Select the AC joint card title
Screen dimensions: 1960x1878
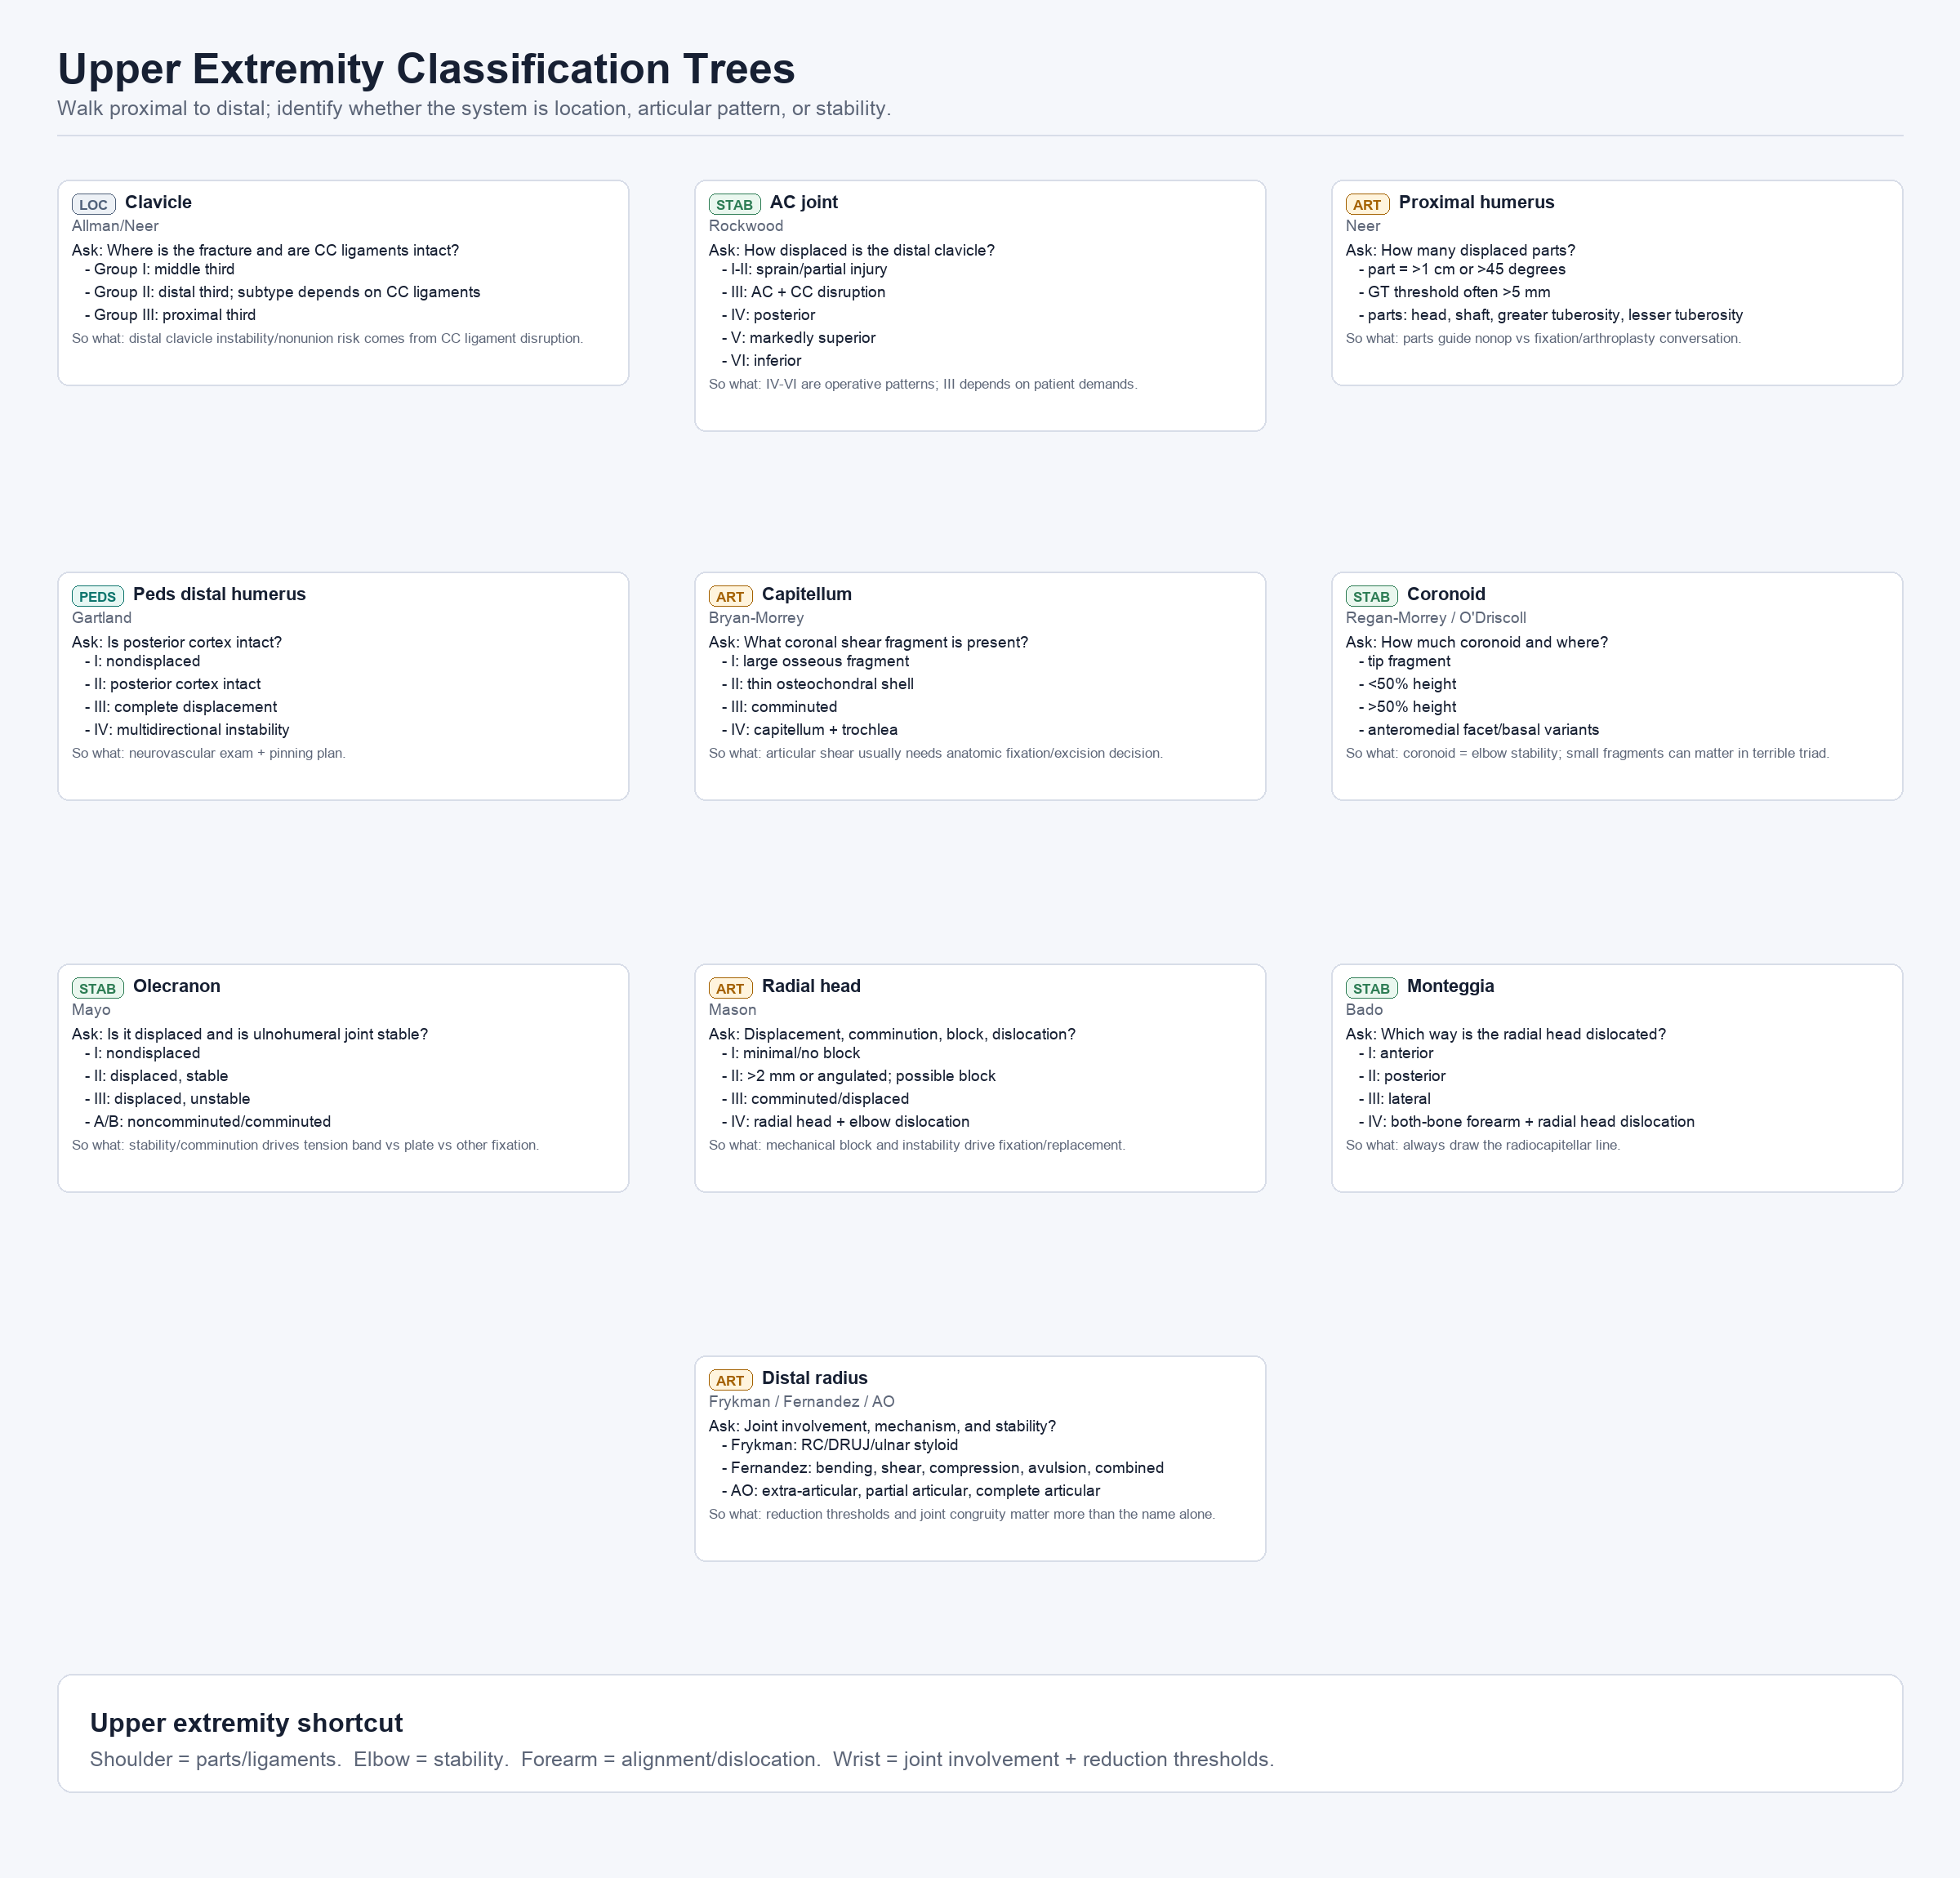[804, 202]
